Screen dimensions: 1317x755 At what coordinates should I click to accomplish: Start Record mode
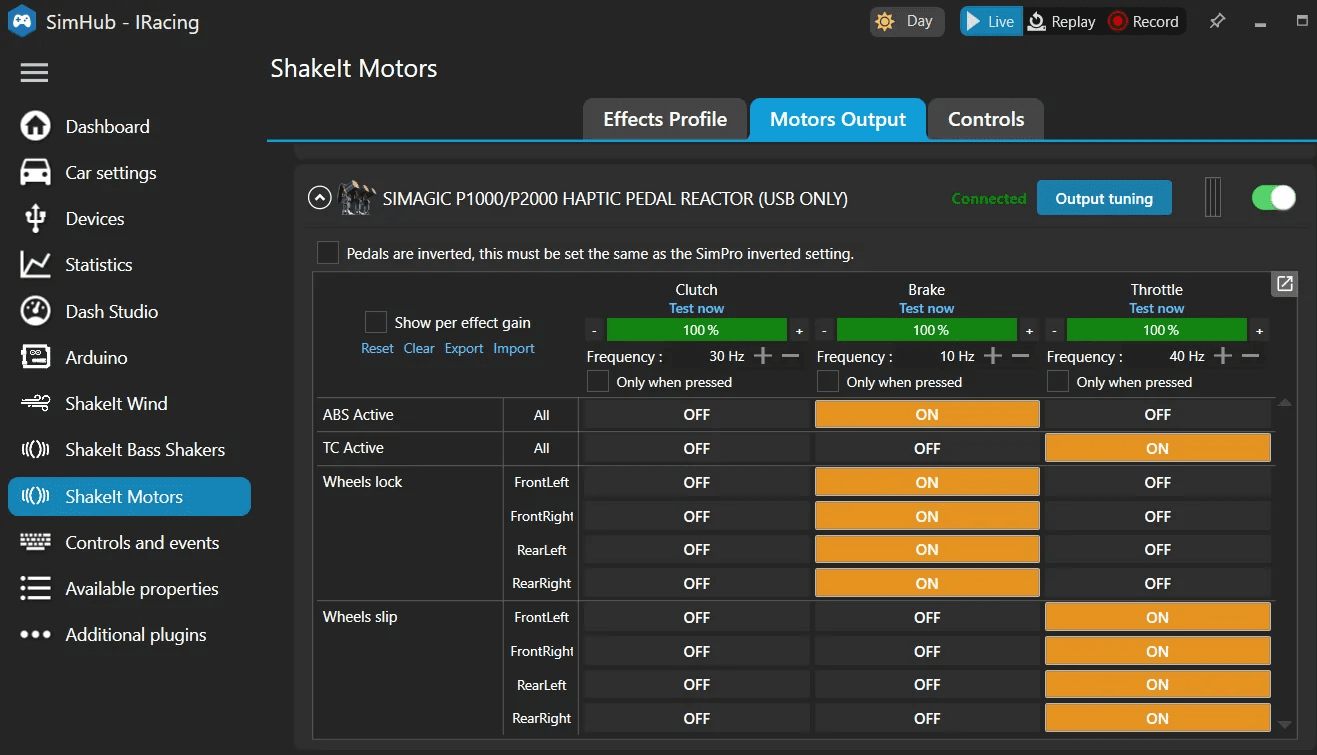pos(1144,21)
